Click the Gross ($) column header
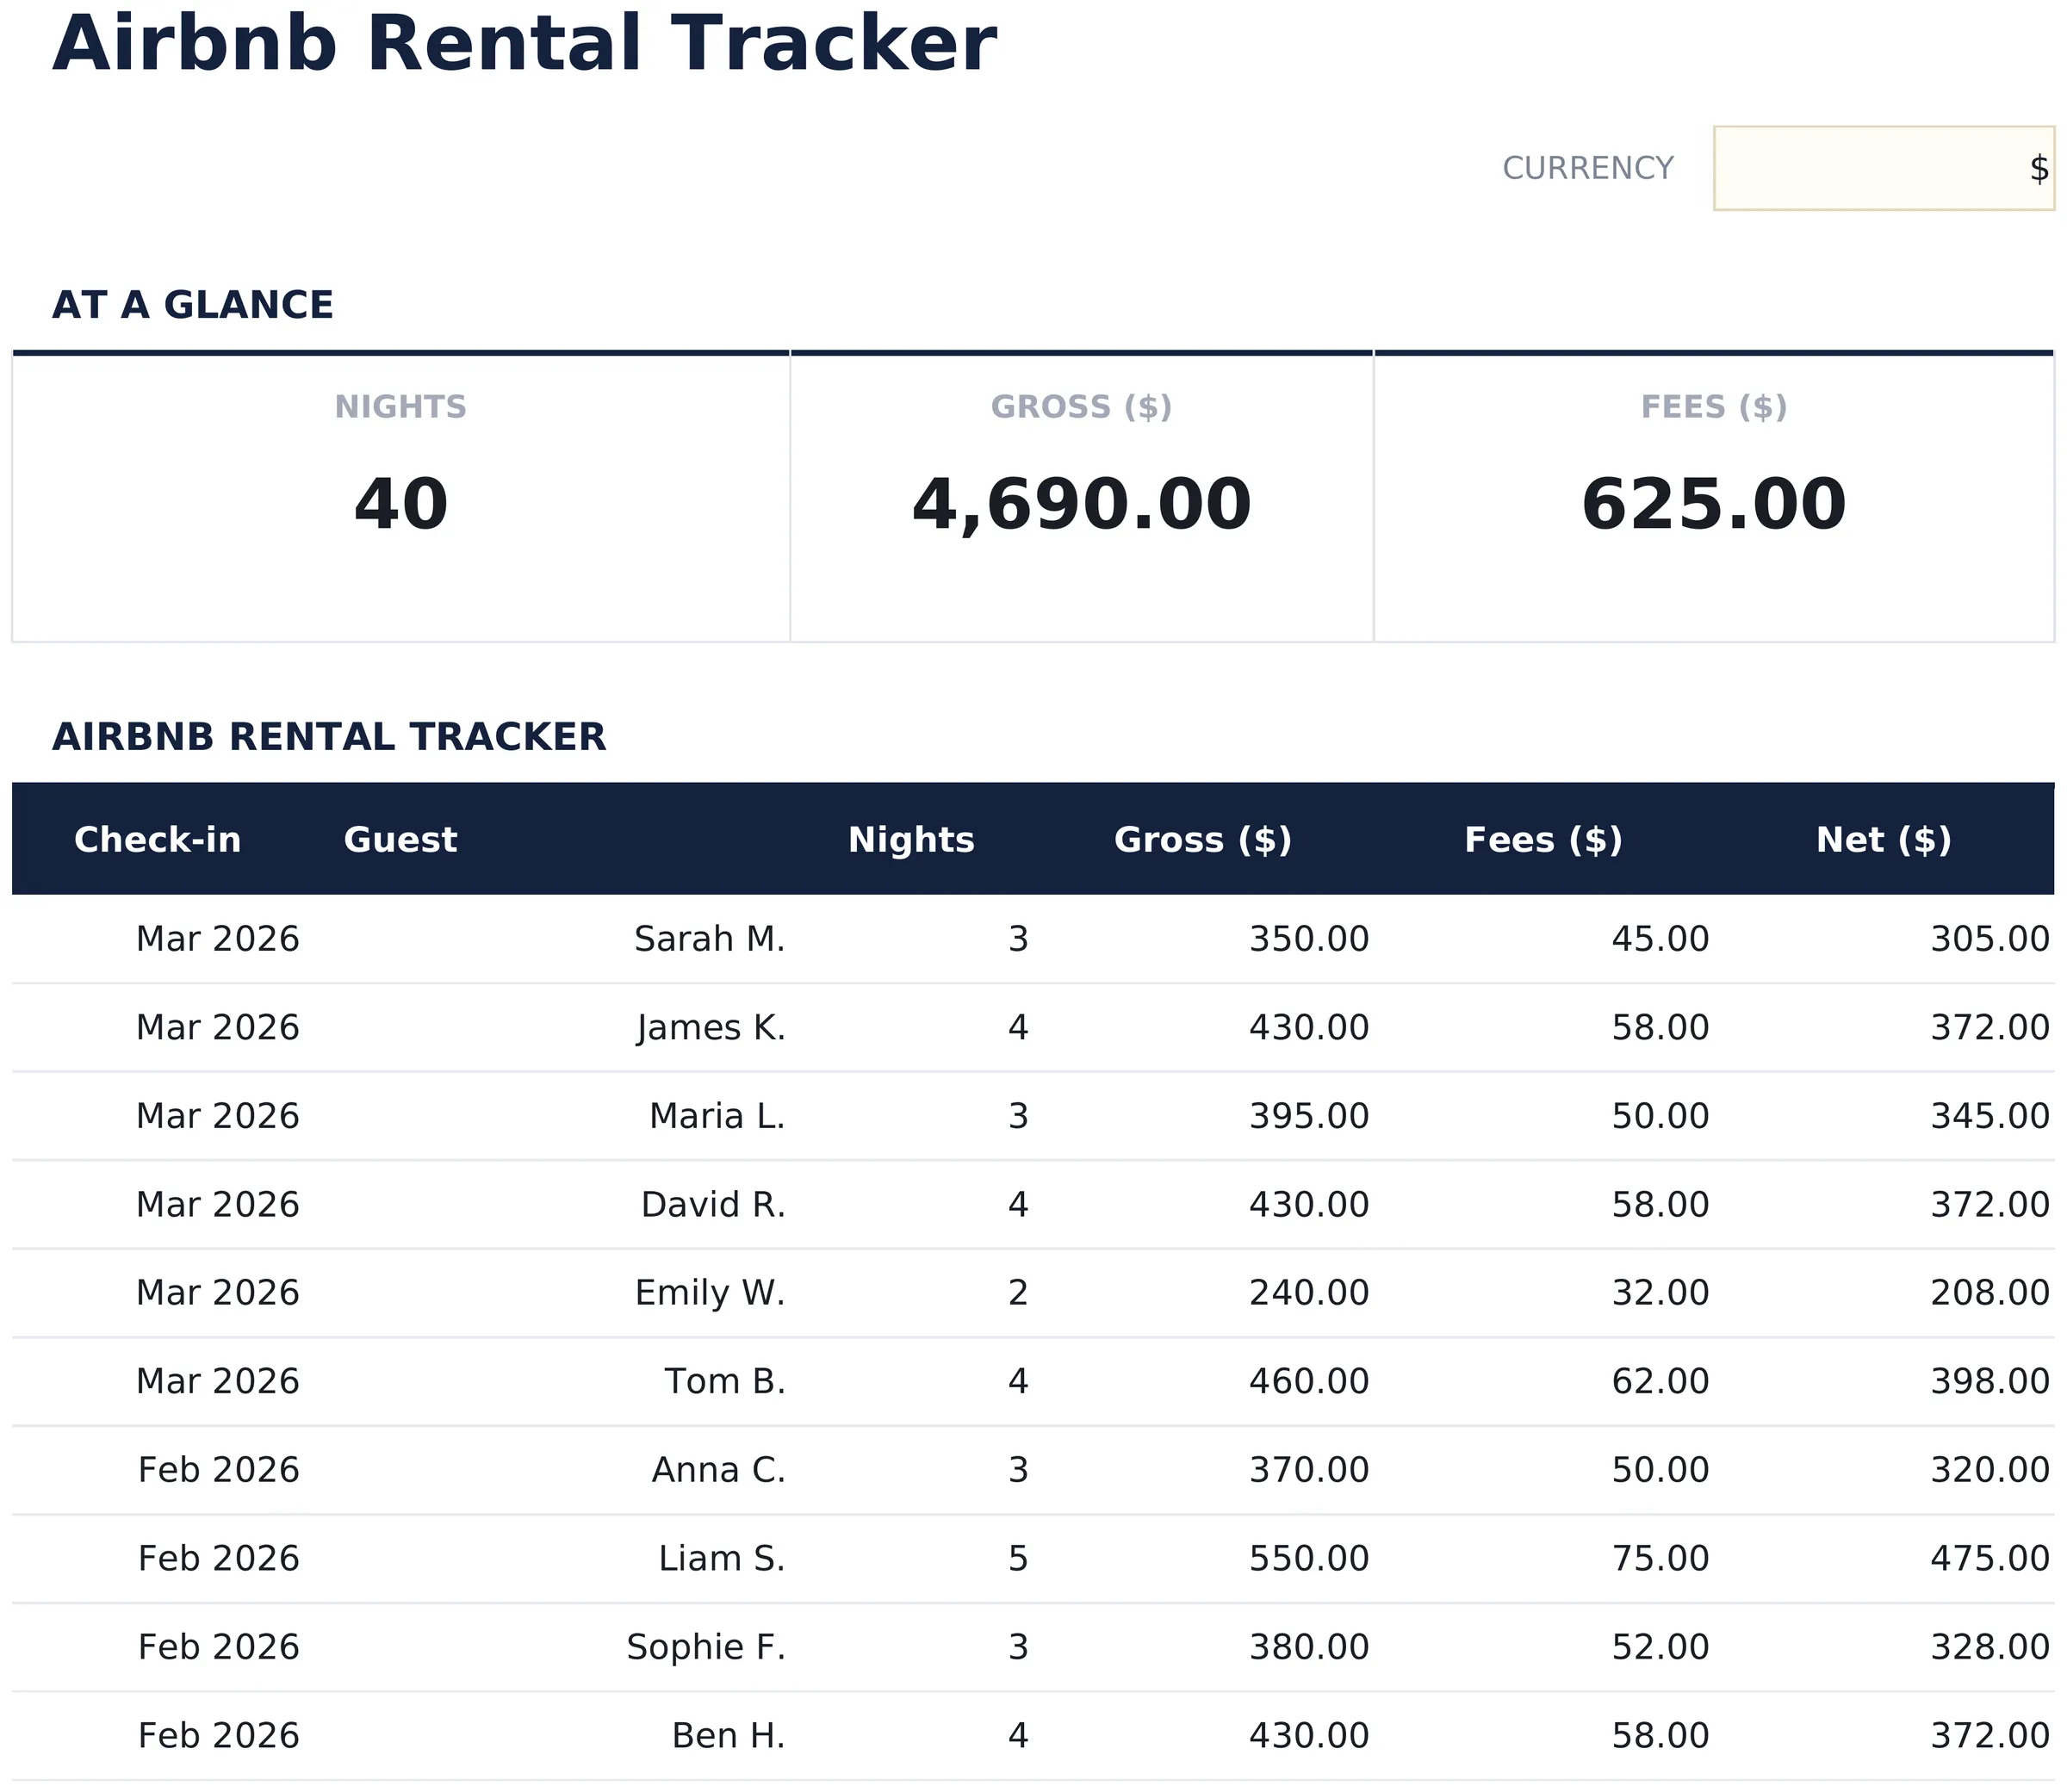Image resolution: width=2067 pixels, height=1792 pixels. 1203,840
